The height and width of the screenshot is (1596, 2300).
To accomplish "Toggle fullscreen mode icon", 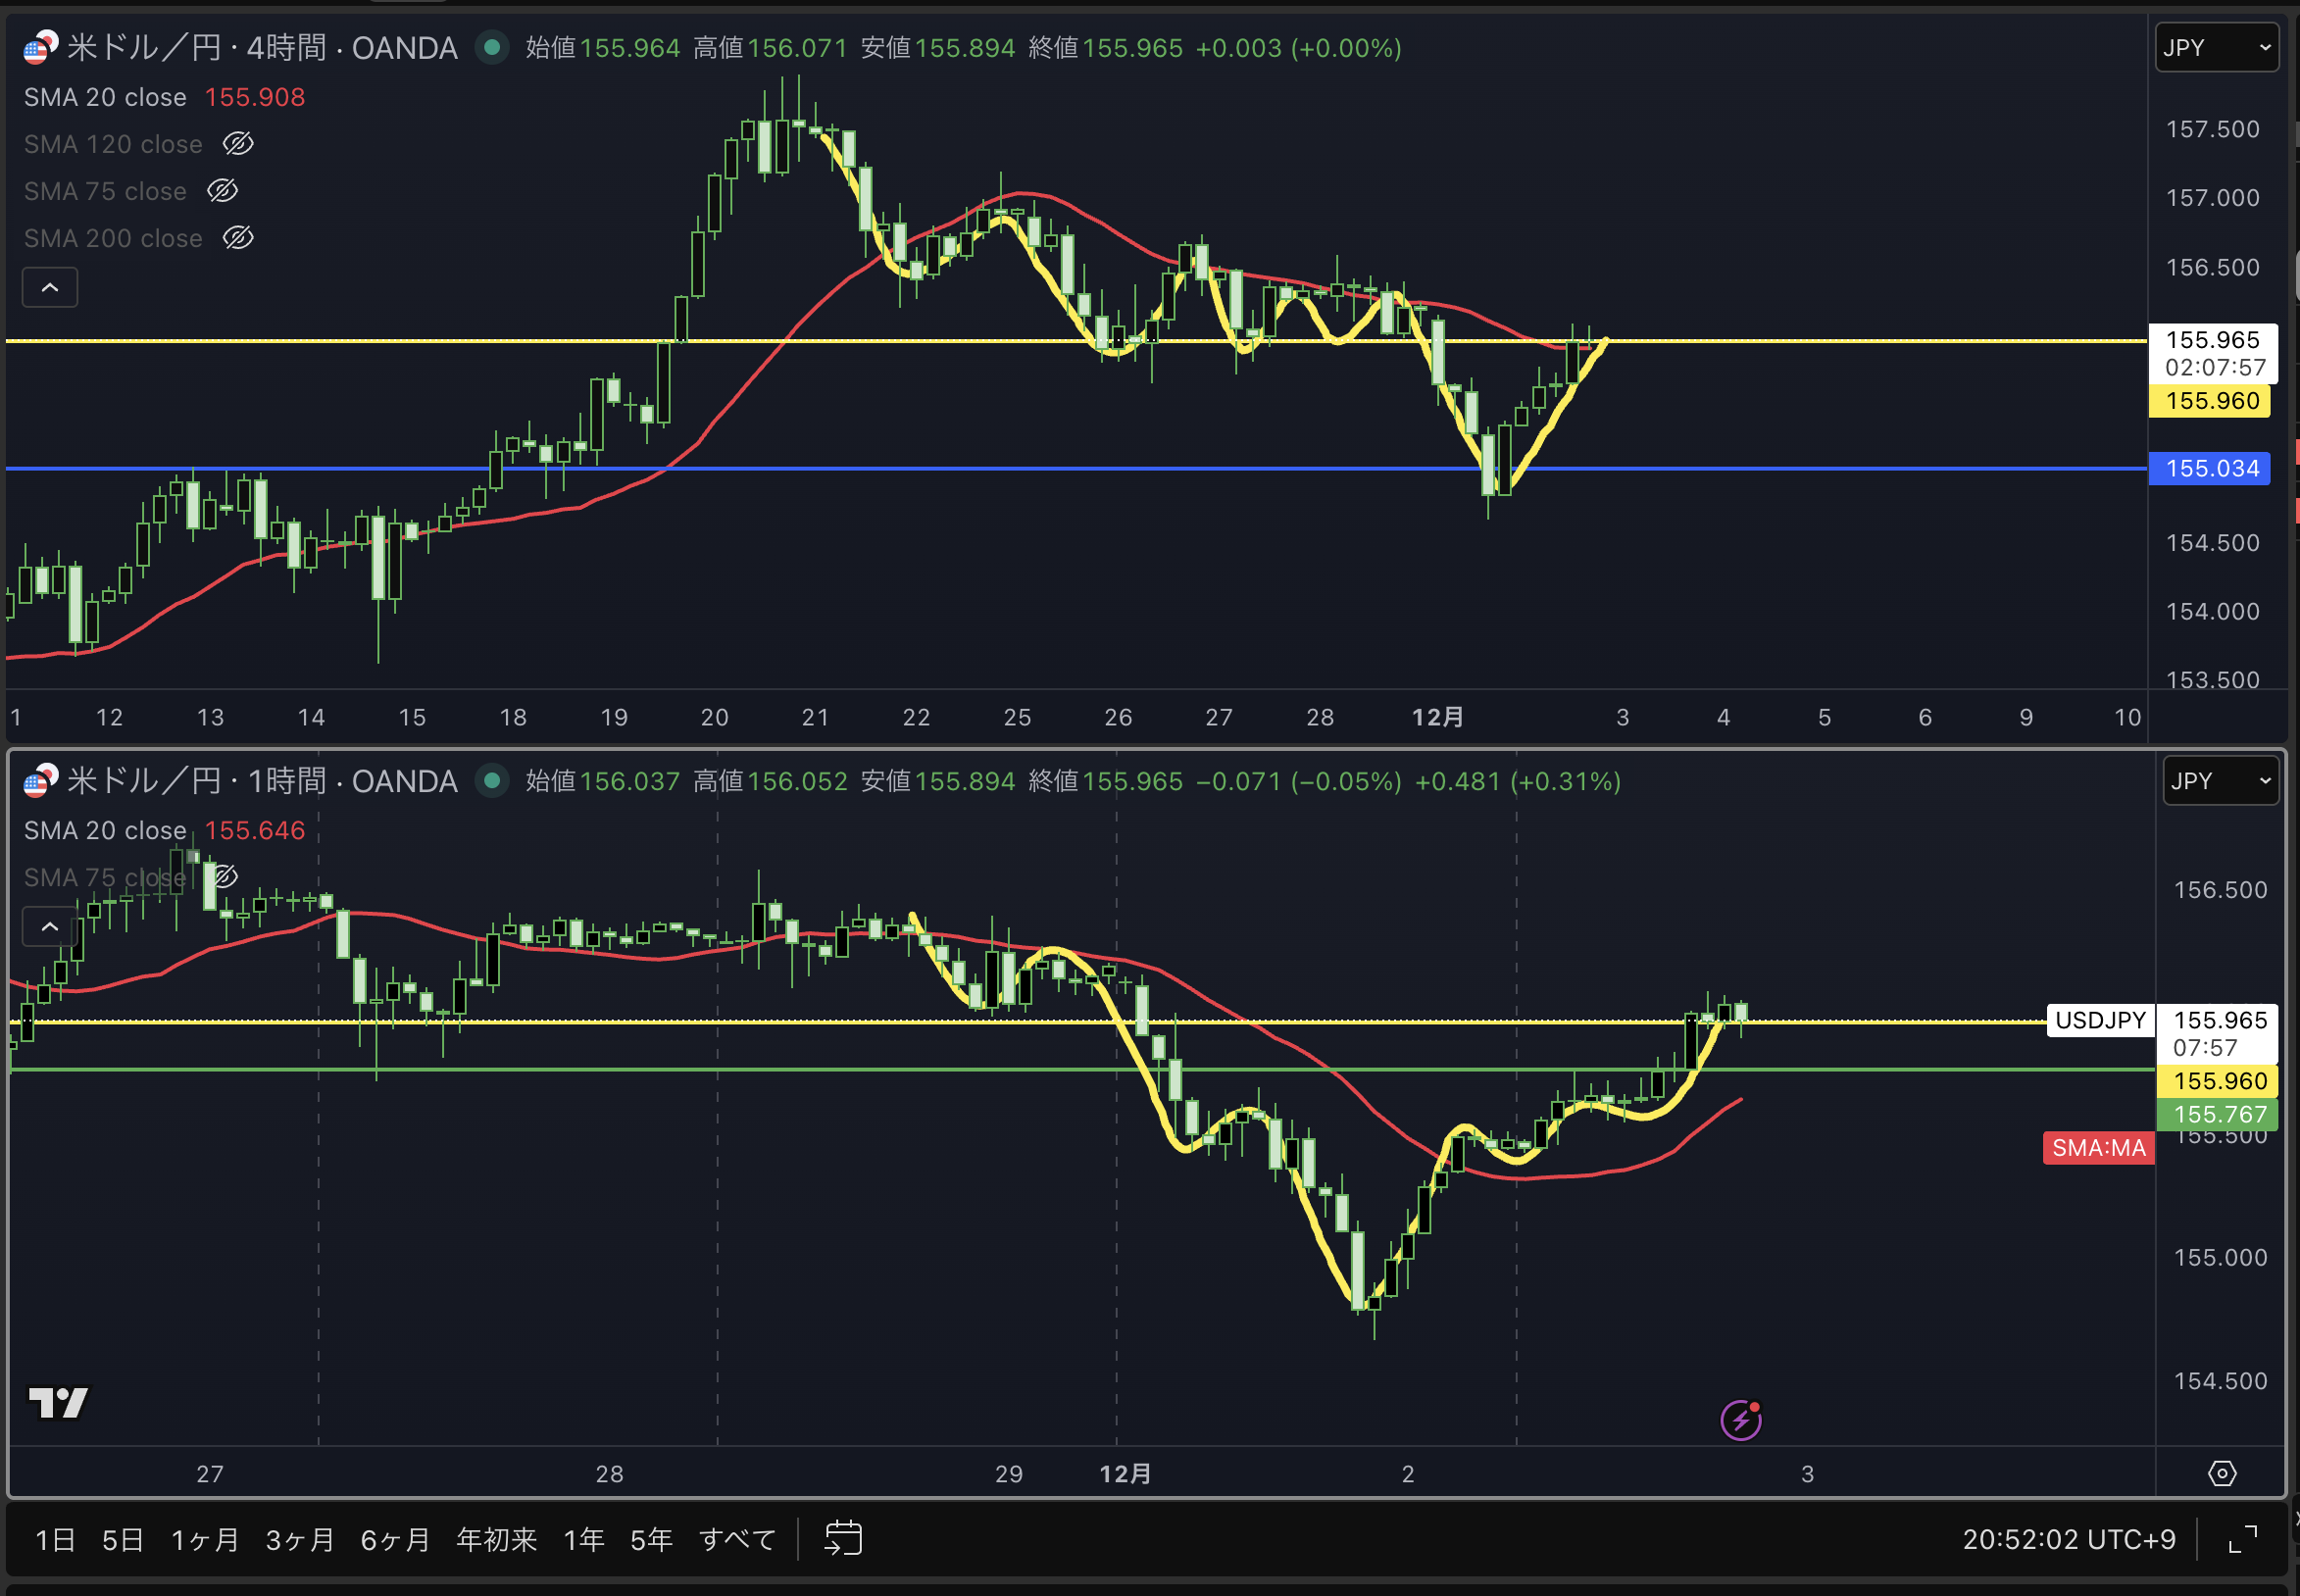I will (2243, 1539).
